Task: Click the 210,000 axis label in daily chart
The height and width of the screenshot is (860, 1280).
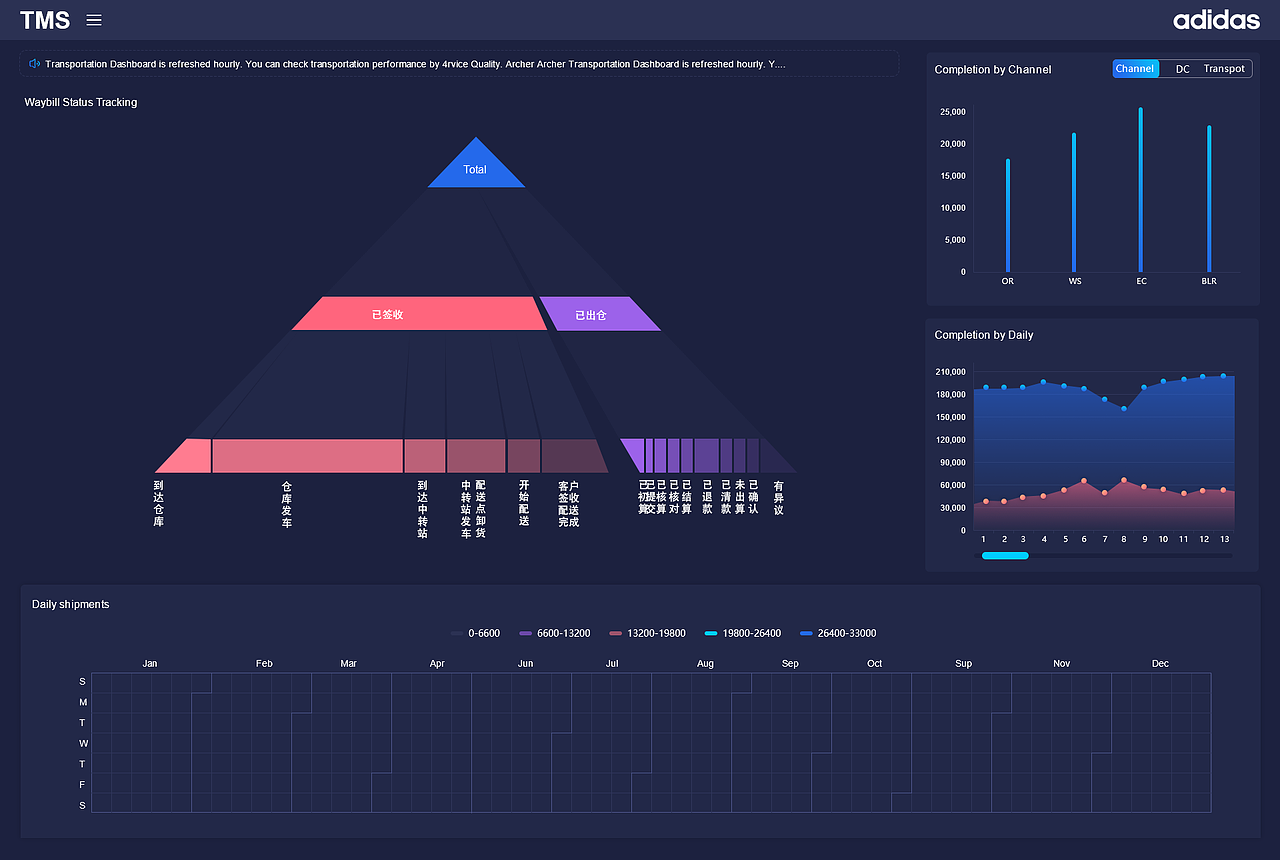Action: click(x=950, y=372)
